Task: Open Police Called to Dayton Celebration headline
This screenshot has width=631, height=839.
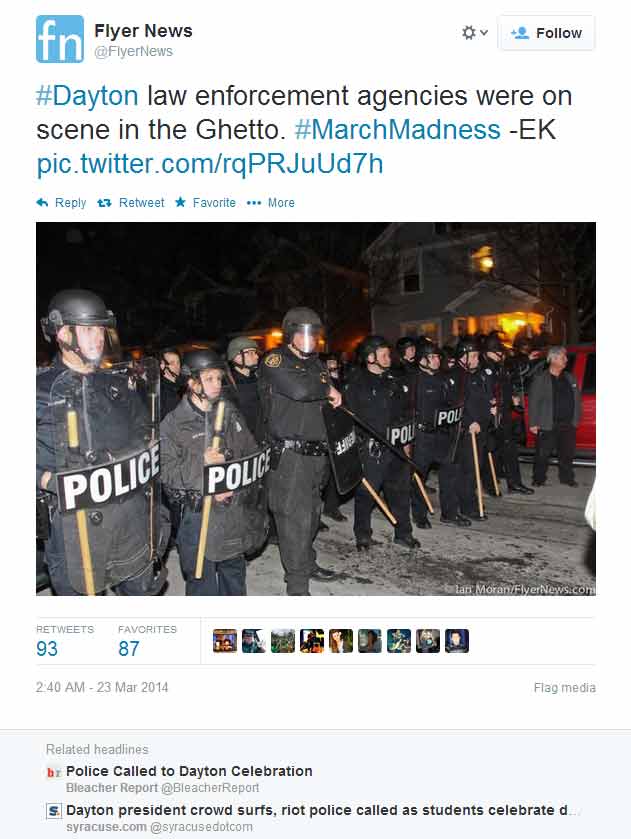Action: pos(189,771)
